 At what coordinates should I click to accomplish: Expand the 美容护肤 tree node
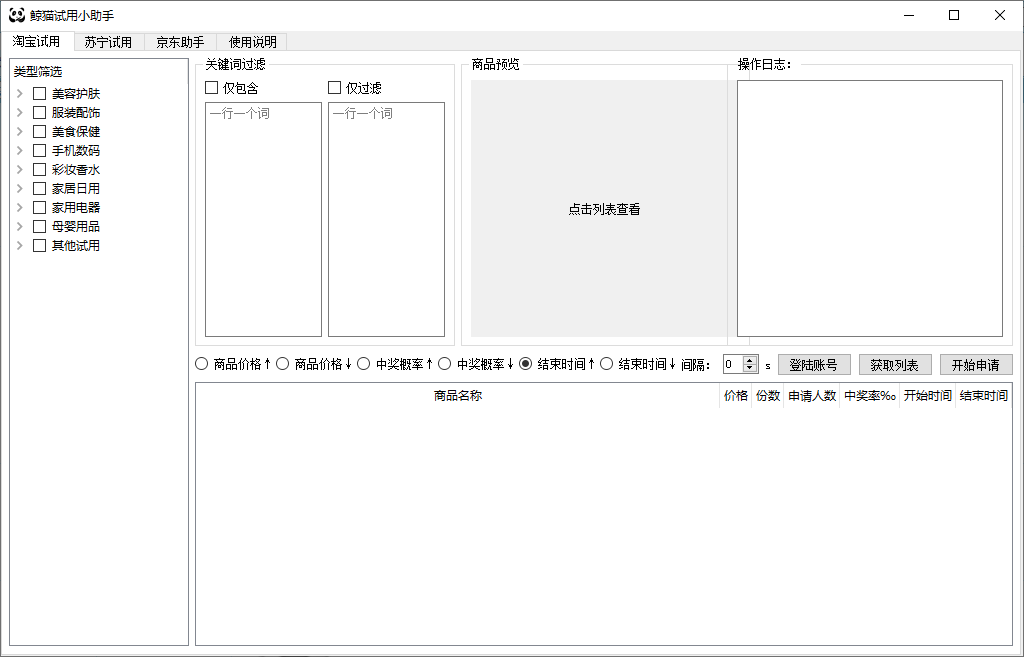point(20,93)
